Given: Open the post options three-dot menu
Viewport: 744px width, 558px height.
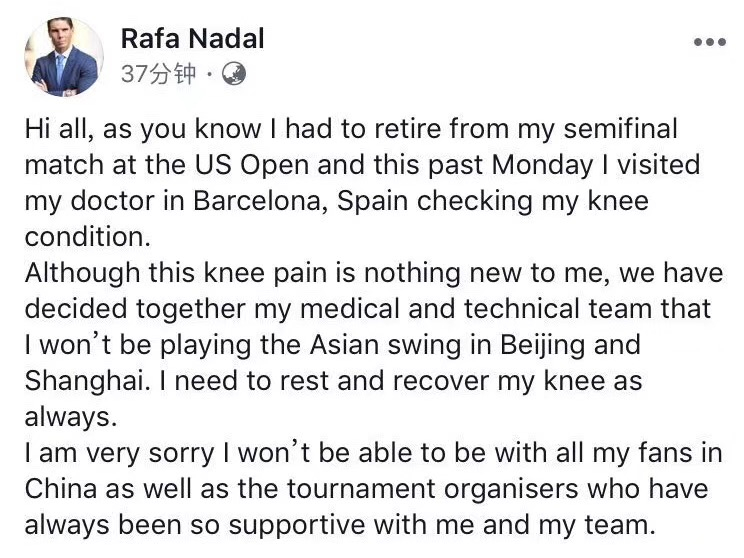Looking at the screenshot, I should (x=709, y=42).
